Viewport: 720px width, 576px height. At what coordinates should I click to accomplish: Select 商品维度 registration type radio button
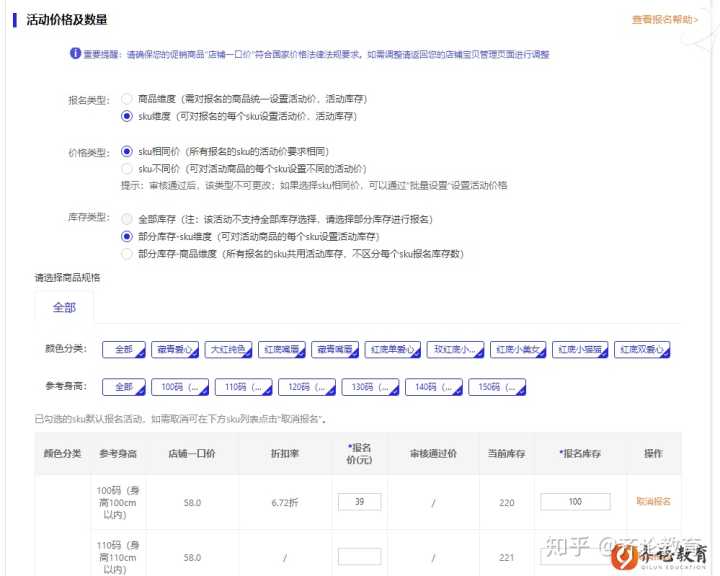[126, 99]
